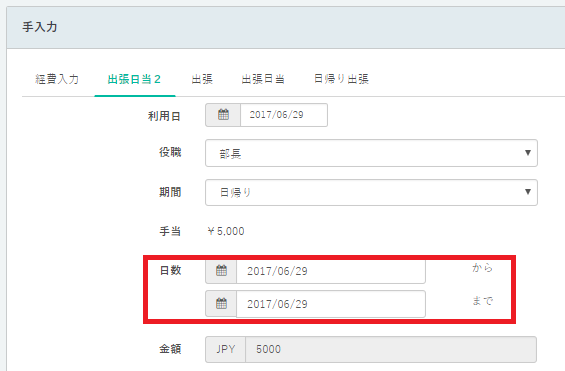Click the 利用日 date input field
565x371 pixels.
[x=284, y=115]
